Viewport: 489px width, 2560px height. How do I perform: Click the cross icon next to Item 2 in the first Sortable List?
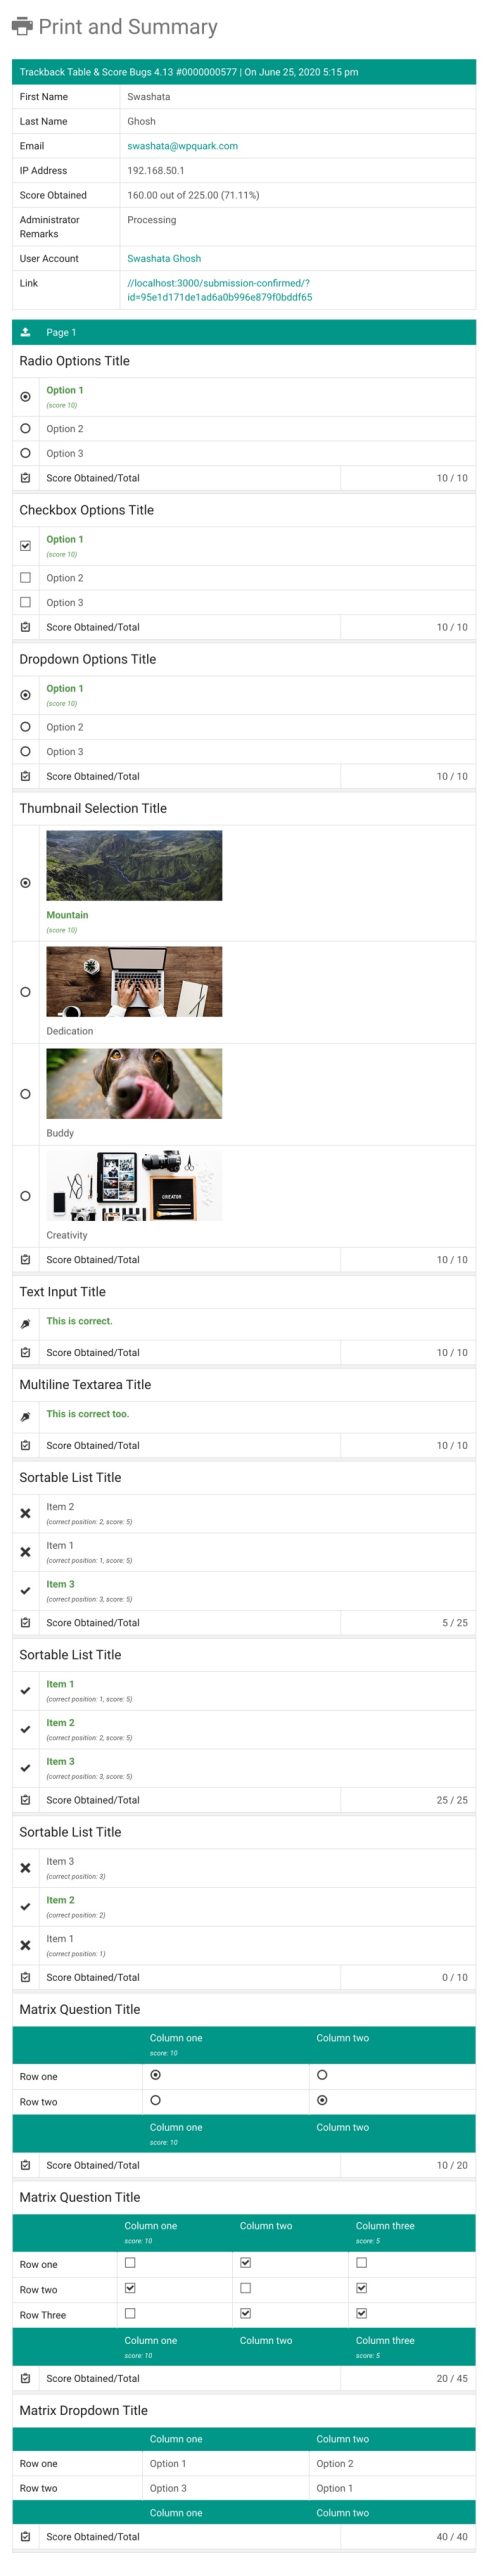(25, 1513)
